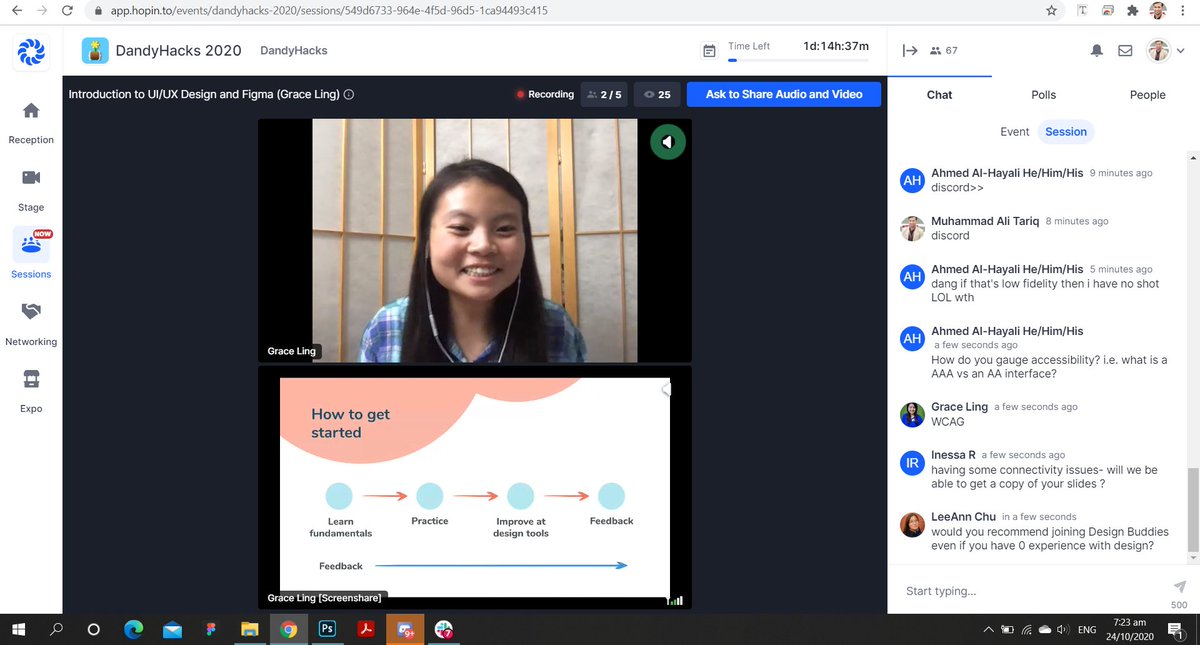Send the chat message with the arrow icon
1200x645 pixels.
tap(1179, 589)
